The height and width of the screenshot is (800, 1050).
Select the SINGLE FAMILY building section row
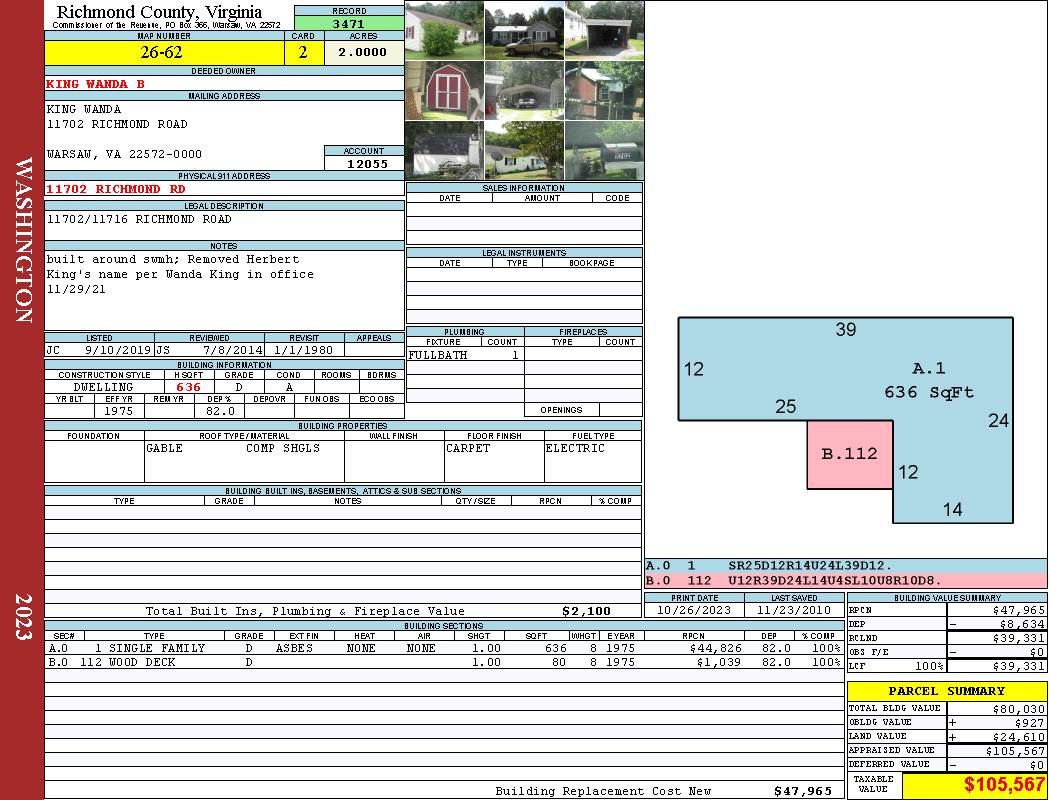pyautogui.click(x=444, y=648)
